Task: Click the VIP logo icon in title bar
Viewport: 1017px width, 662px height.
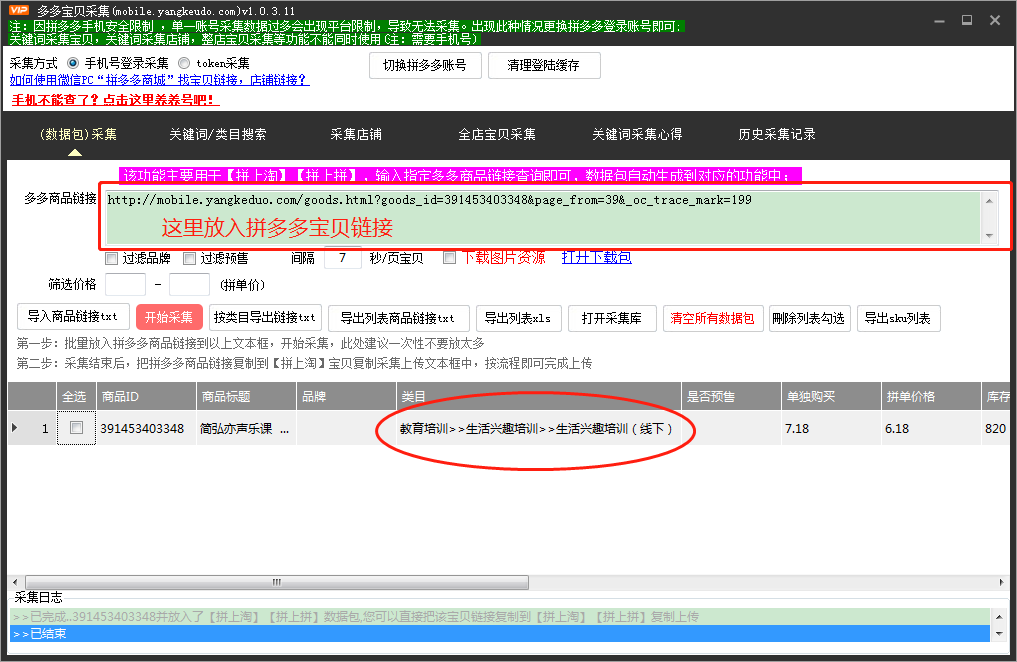Action: pos(19,10)
